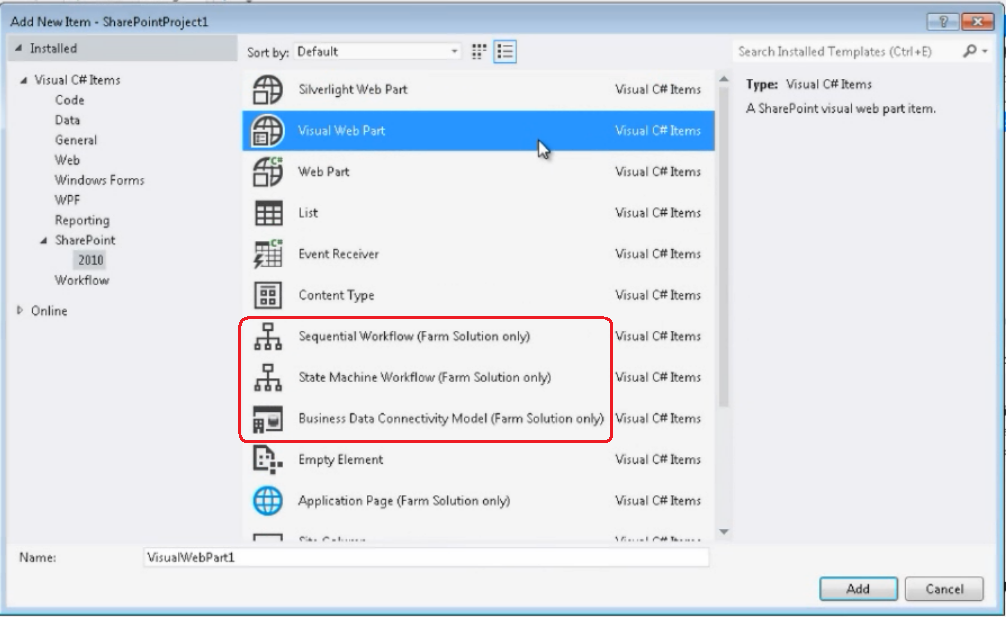Select State Machine Workflow (Farm Solution only) text
This screenshot has height=617, width=1006.
tap(425, 377)
